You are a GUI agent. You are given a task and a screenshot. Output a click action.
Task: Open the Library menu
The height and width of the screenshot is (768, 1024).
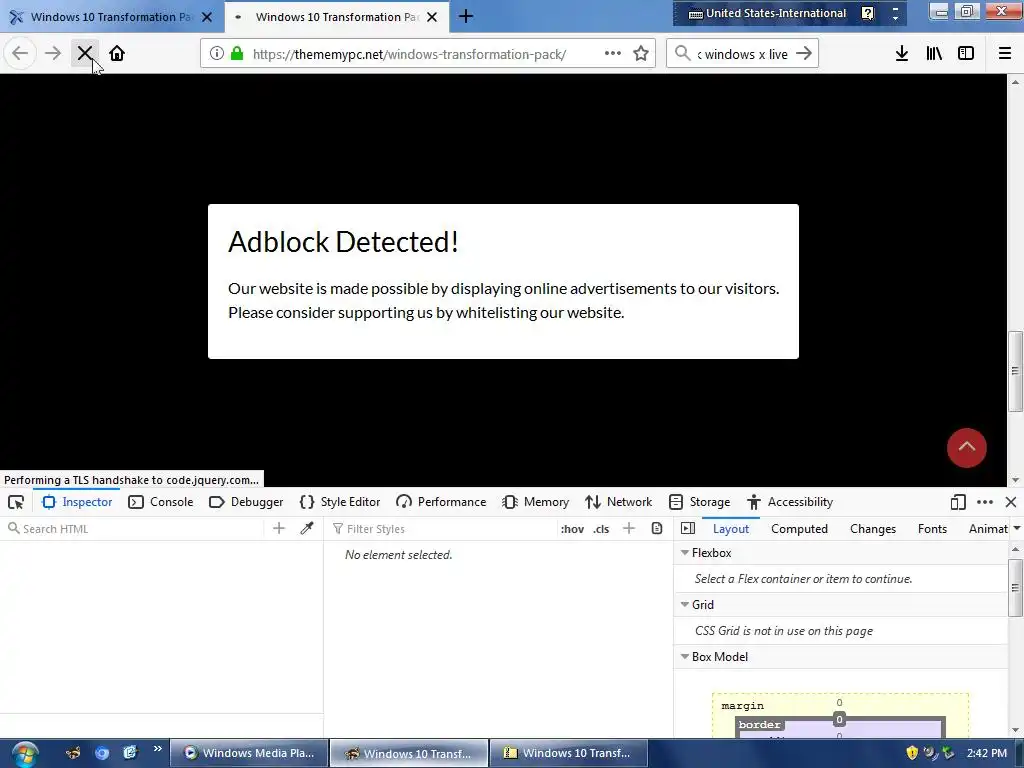tap(934, 54)
